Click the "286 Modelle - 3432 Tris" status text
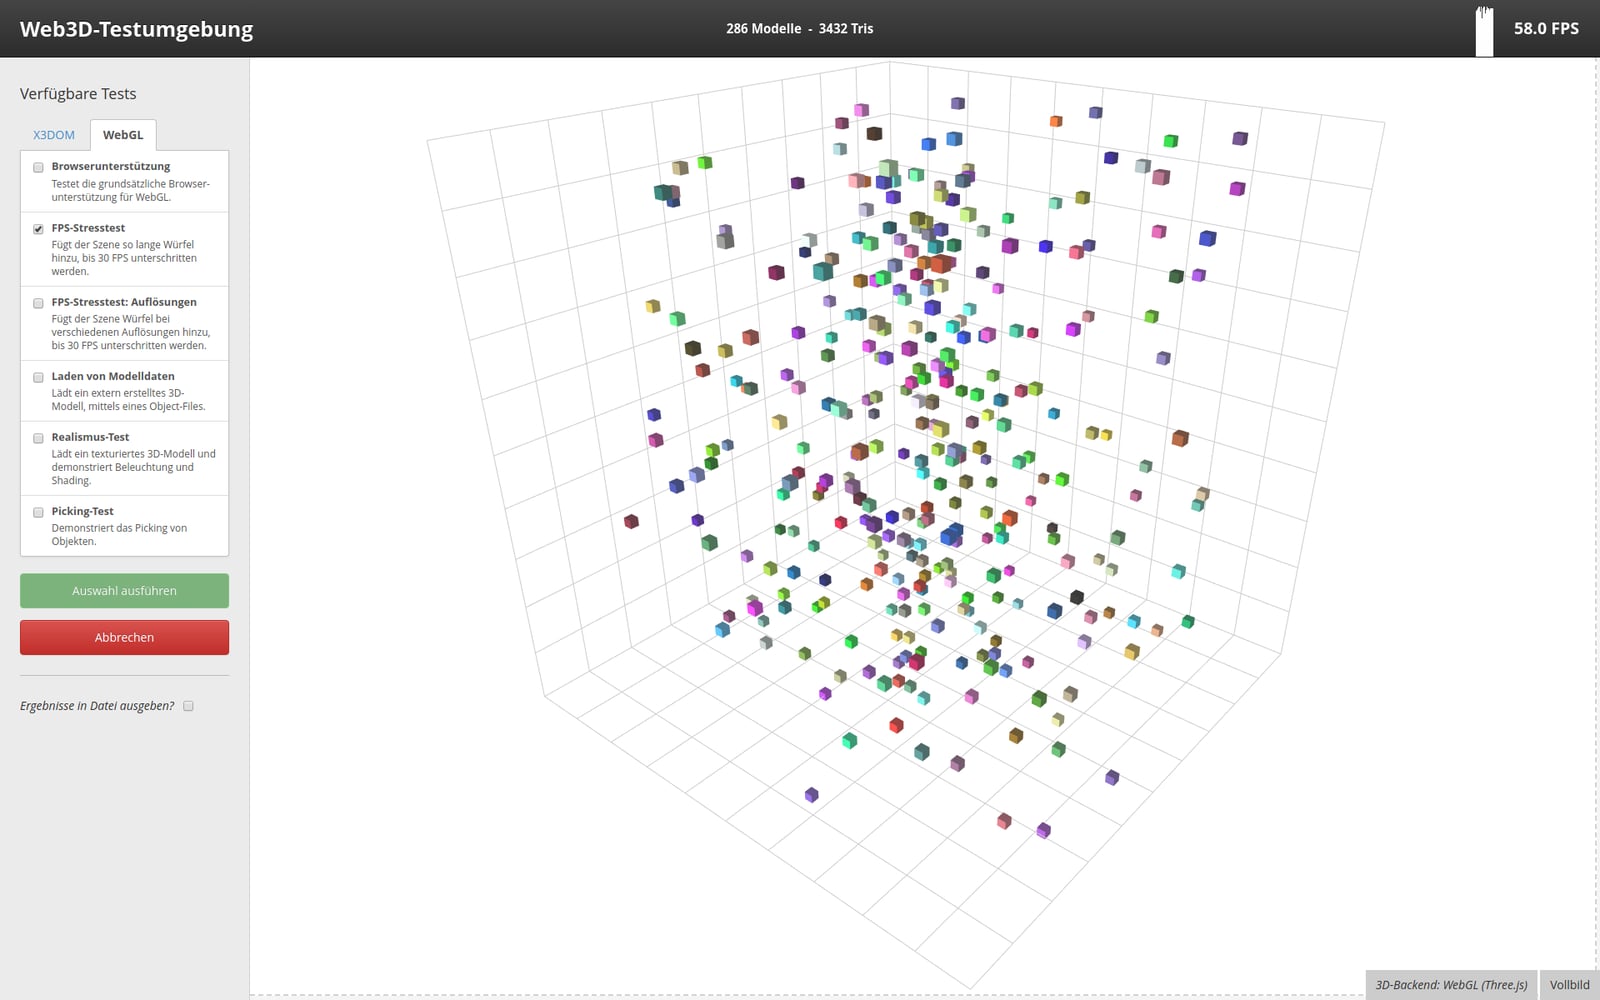The height and width of the screenshot is (1000, 1600). (799, 28)
